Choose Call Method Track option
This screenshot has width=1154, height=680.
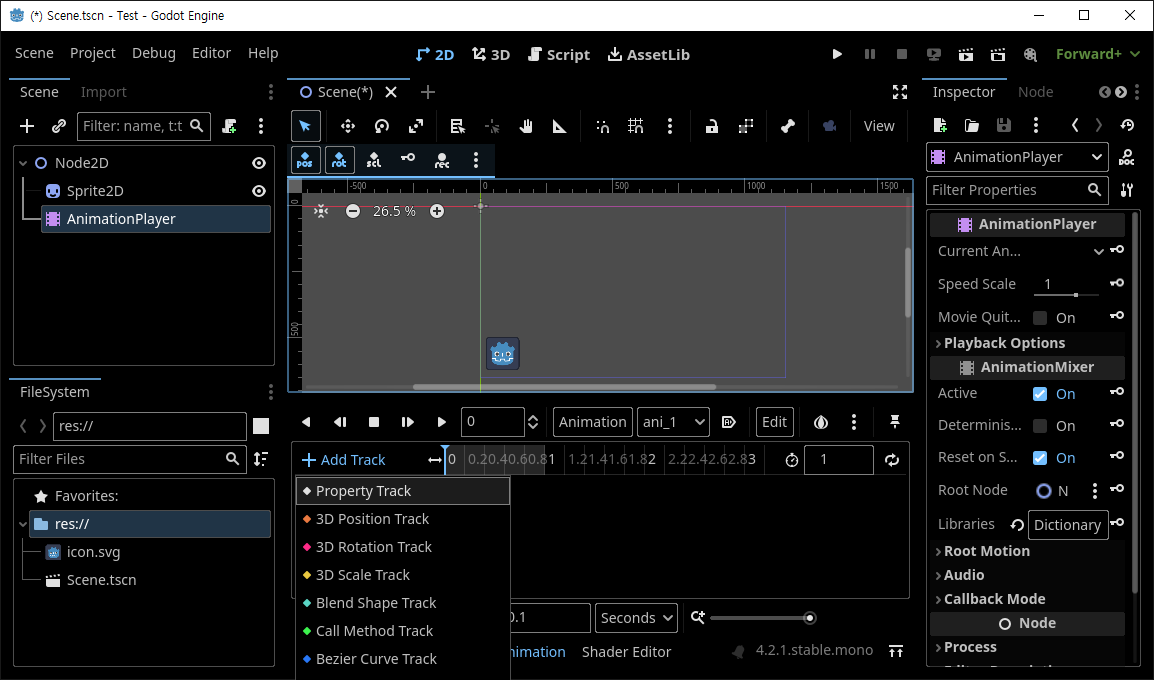pos(403,631)
